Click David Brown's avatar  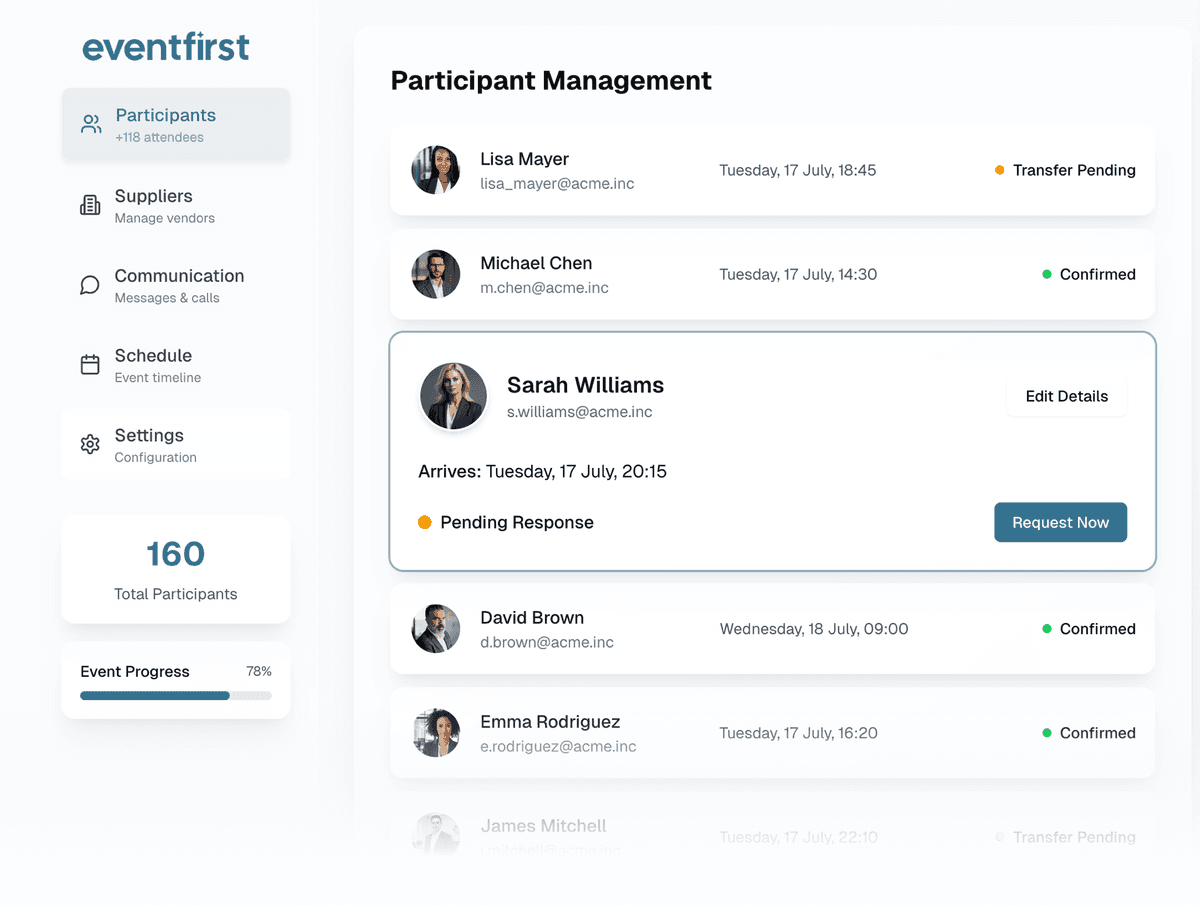coord(436,629)
